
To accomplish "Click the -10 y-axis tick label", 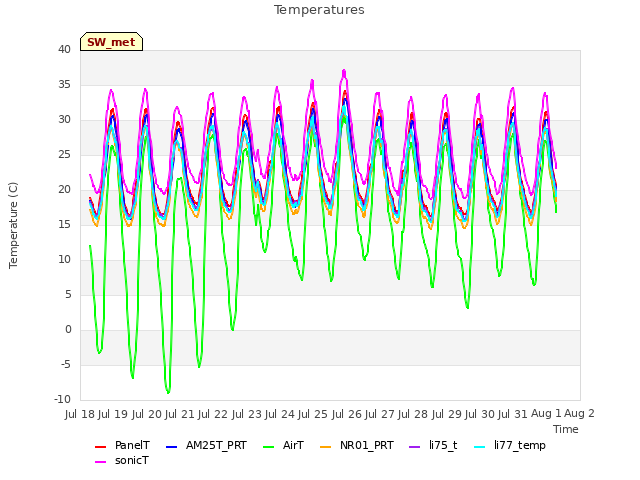I will point(62,400).
